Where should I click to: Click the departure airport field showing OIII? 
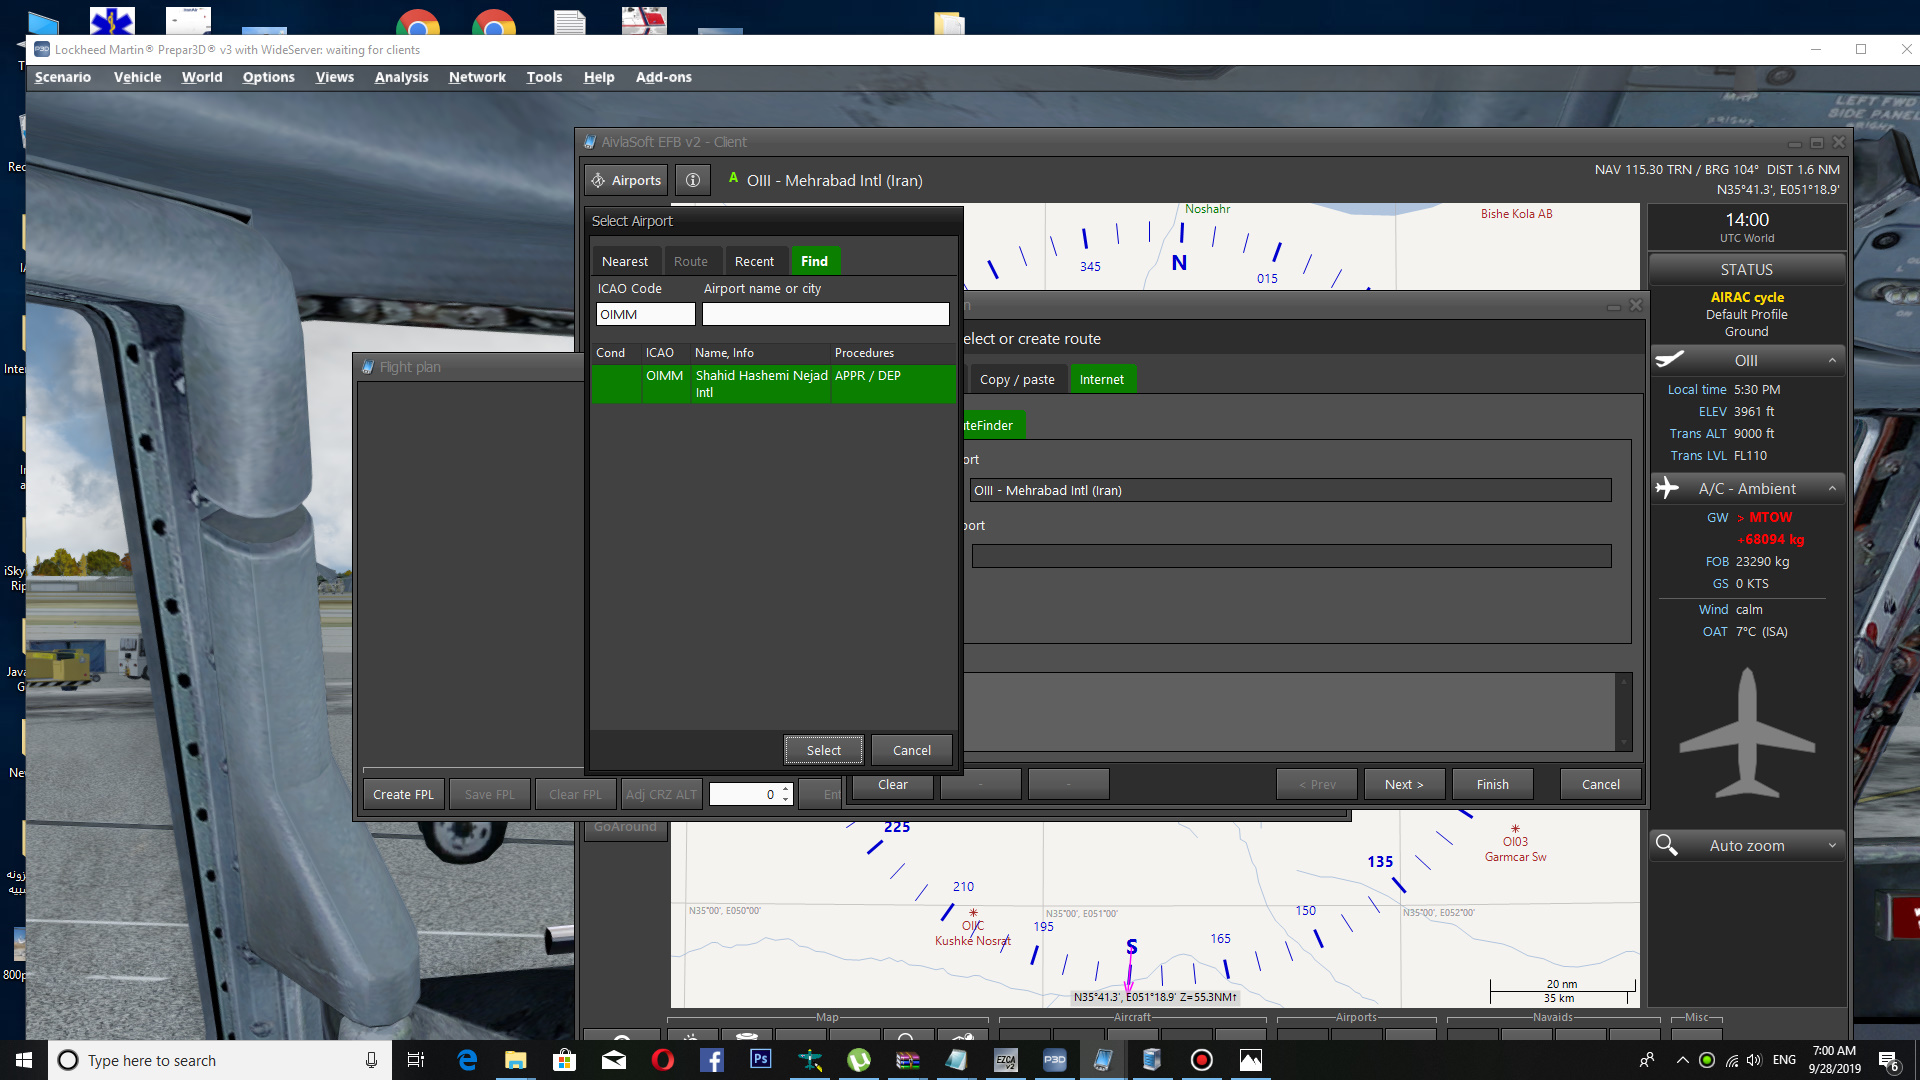[x=1290, y=490]
